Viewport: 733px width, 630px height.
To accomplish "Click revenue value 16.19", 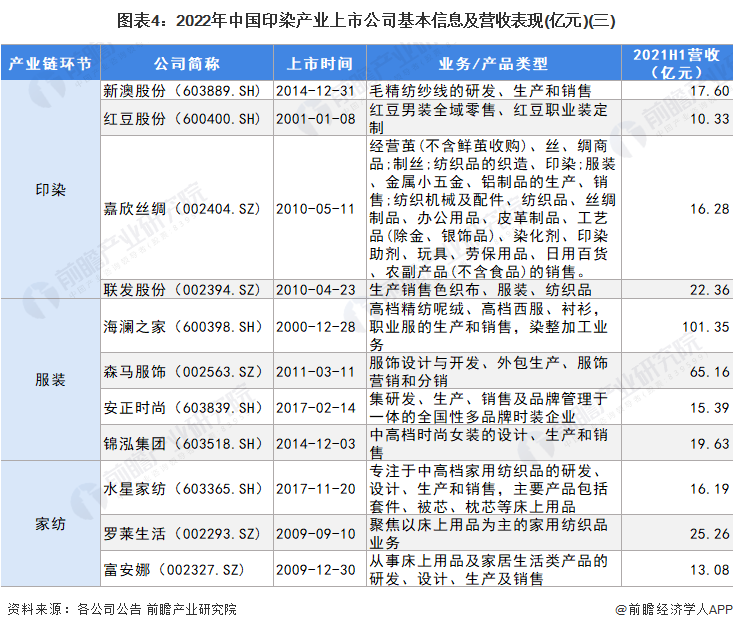I will (710, 488).
